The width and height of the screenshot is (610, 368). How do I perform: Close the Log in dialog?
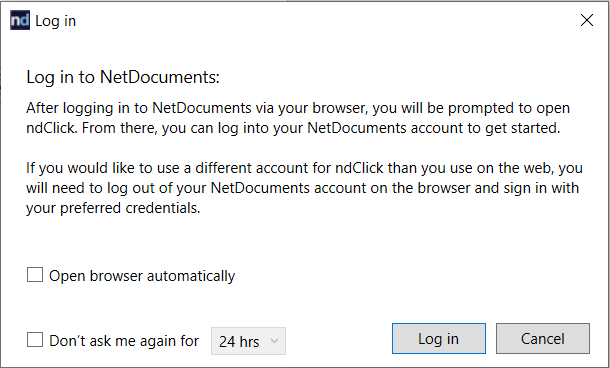(x=587, y=20)
